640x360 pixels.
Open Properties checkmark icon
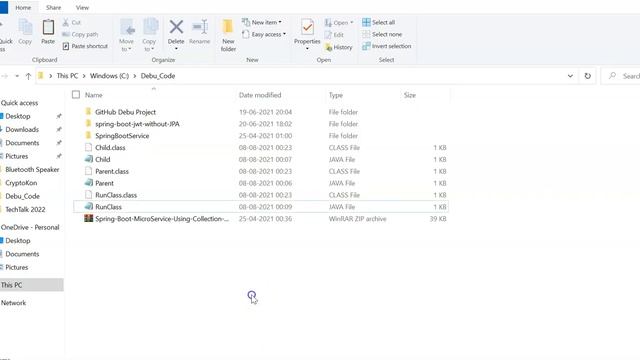[x=307, y=27]
